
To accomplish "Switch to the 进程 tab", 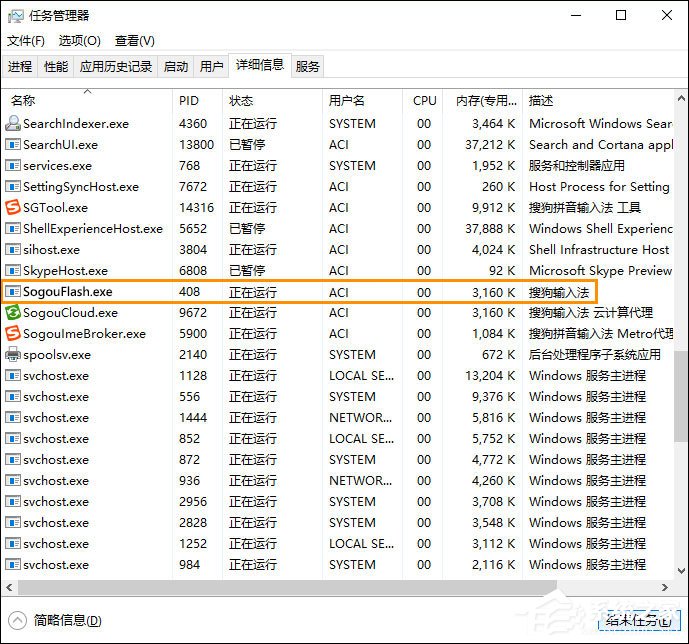I will (x=20, y=66).
